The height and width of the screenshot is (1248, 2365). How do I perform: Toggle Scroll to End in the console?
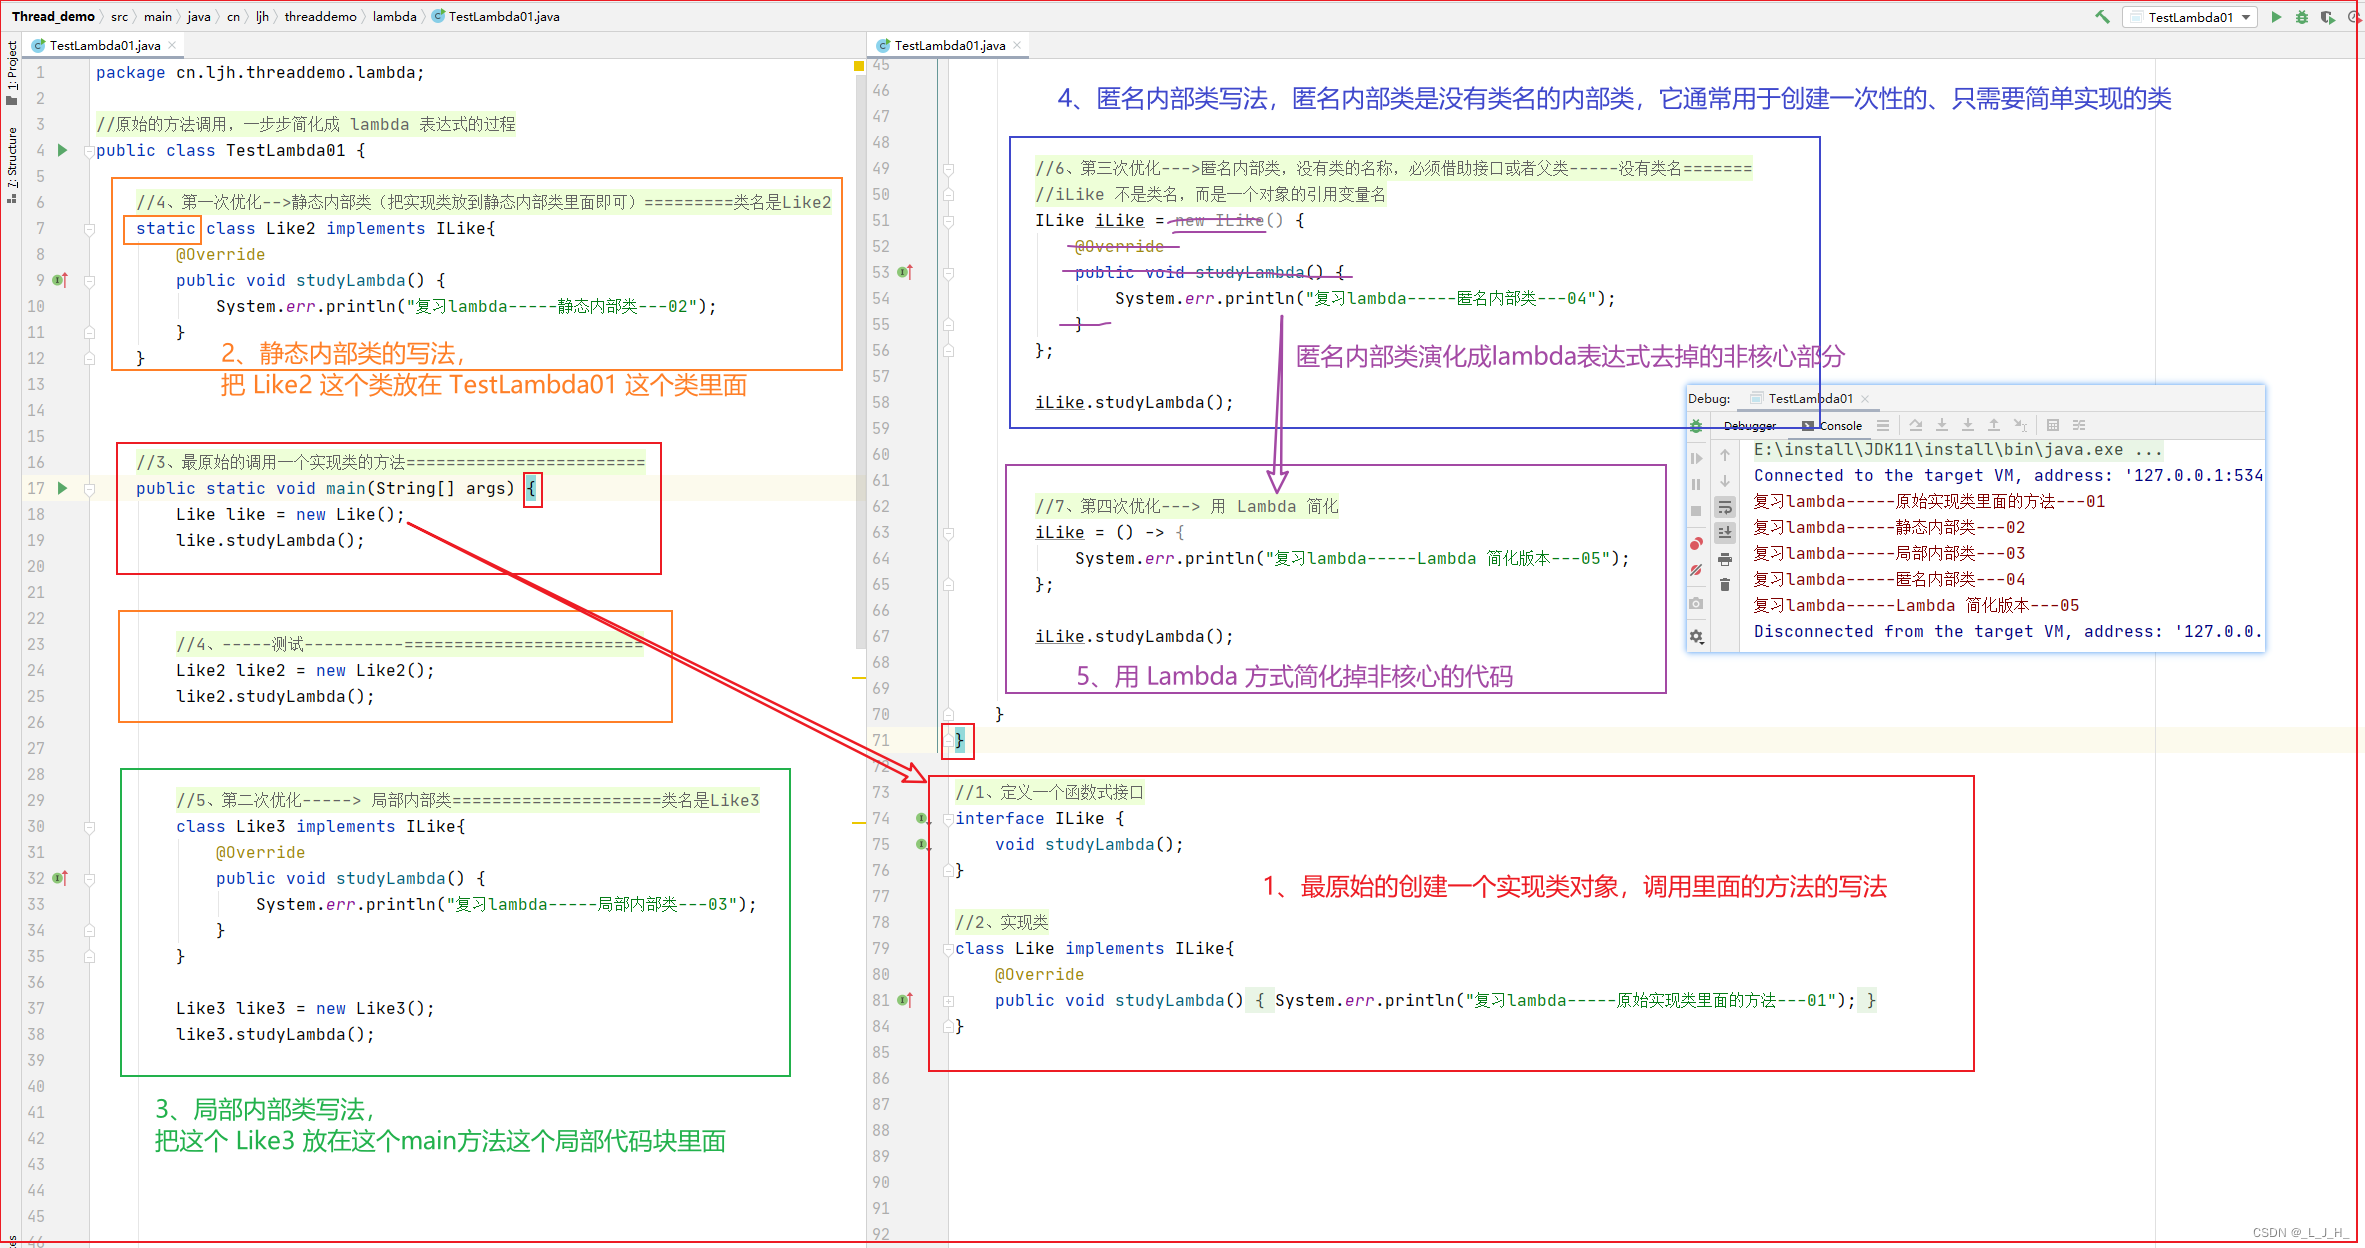tap(1725, 533)
